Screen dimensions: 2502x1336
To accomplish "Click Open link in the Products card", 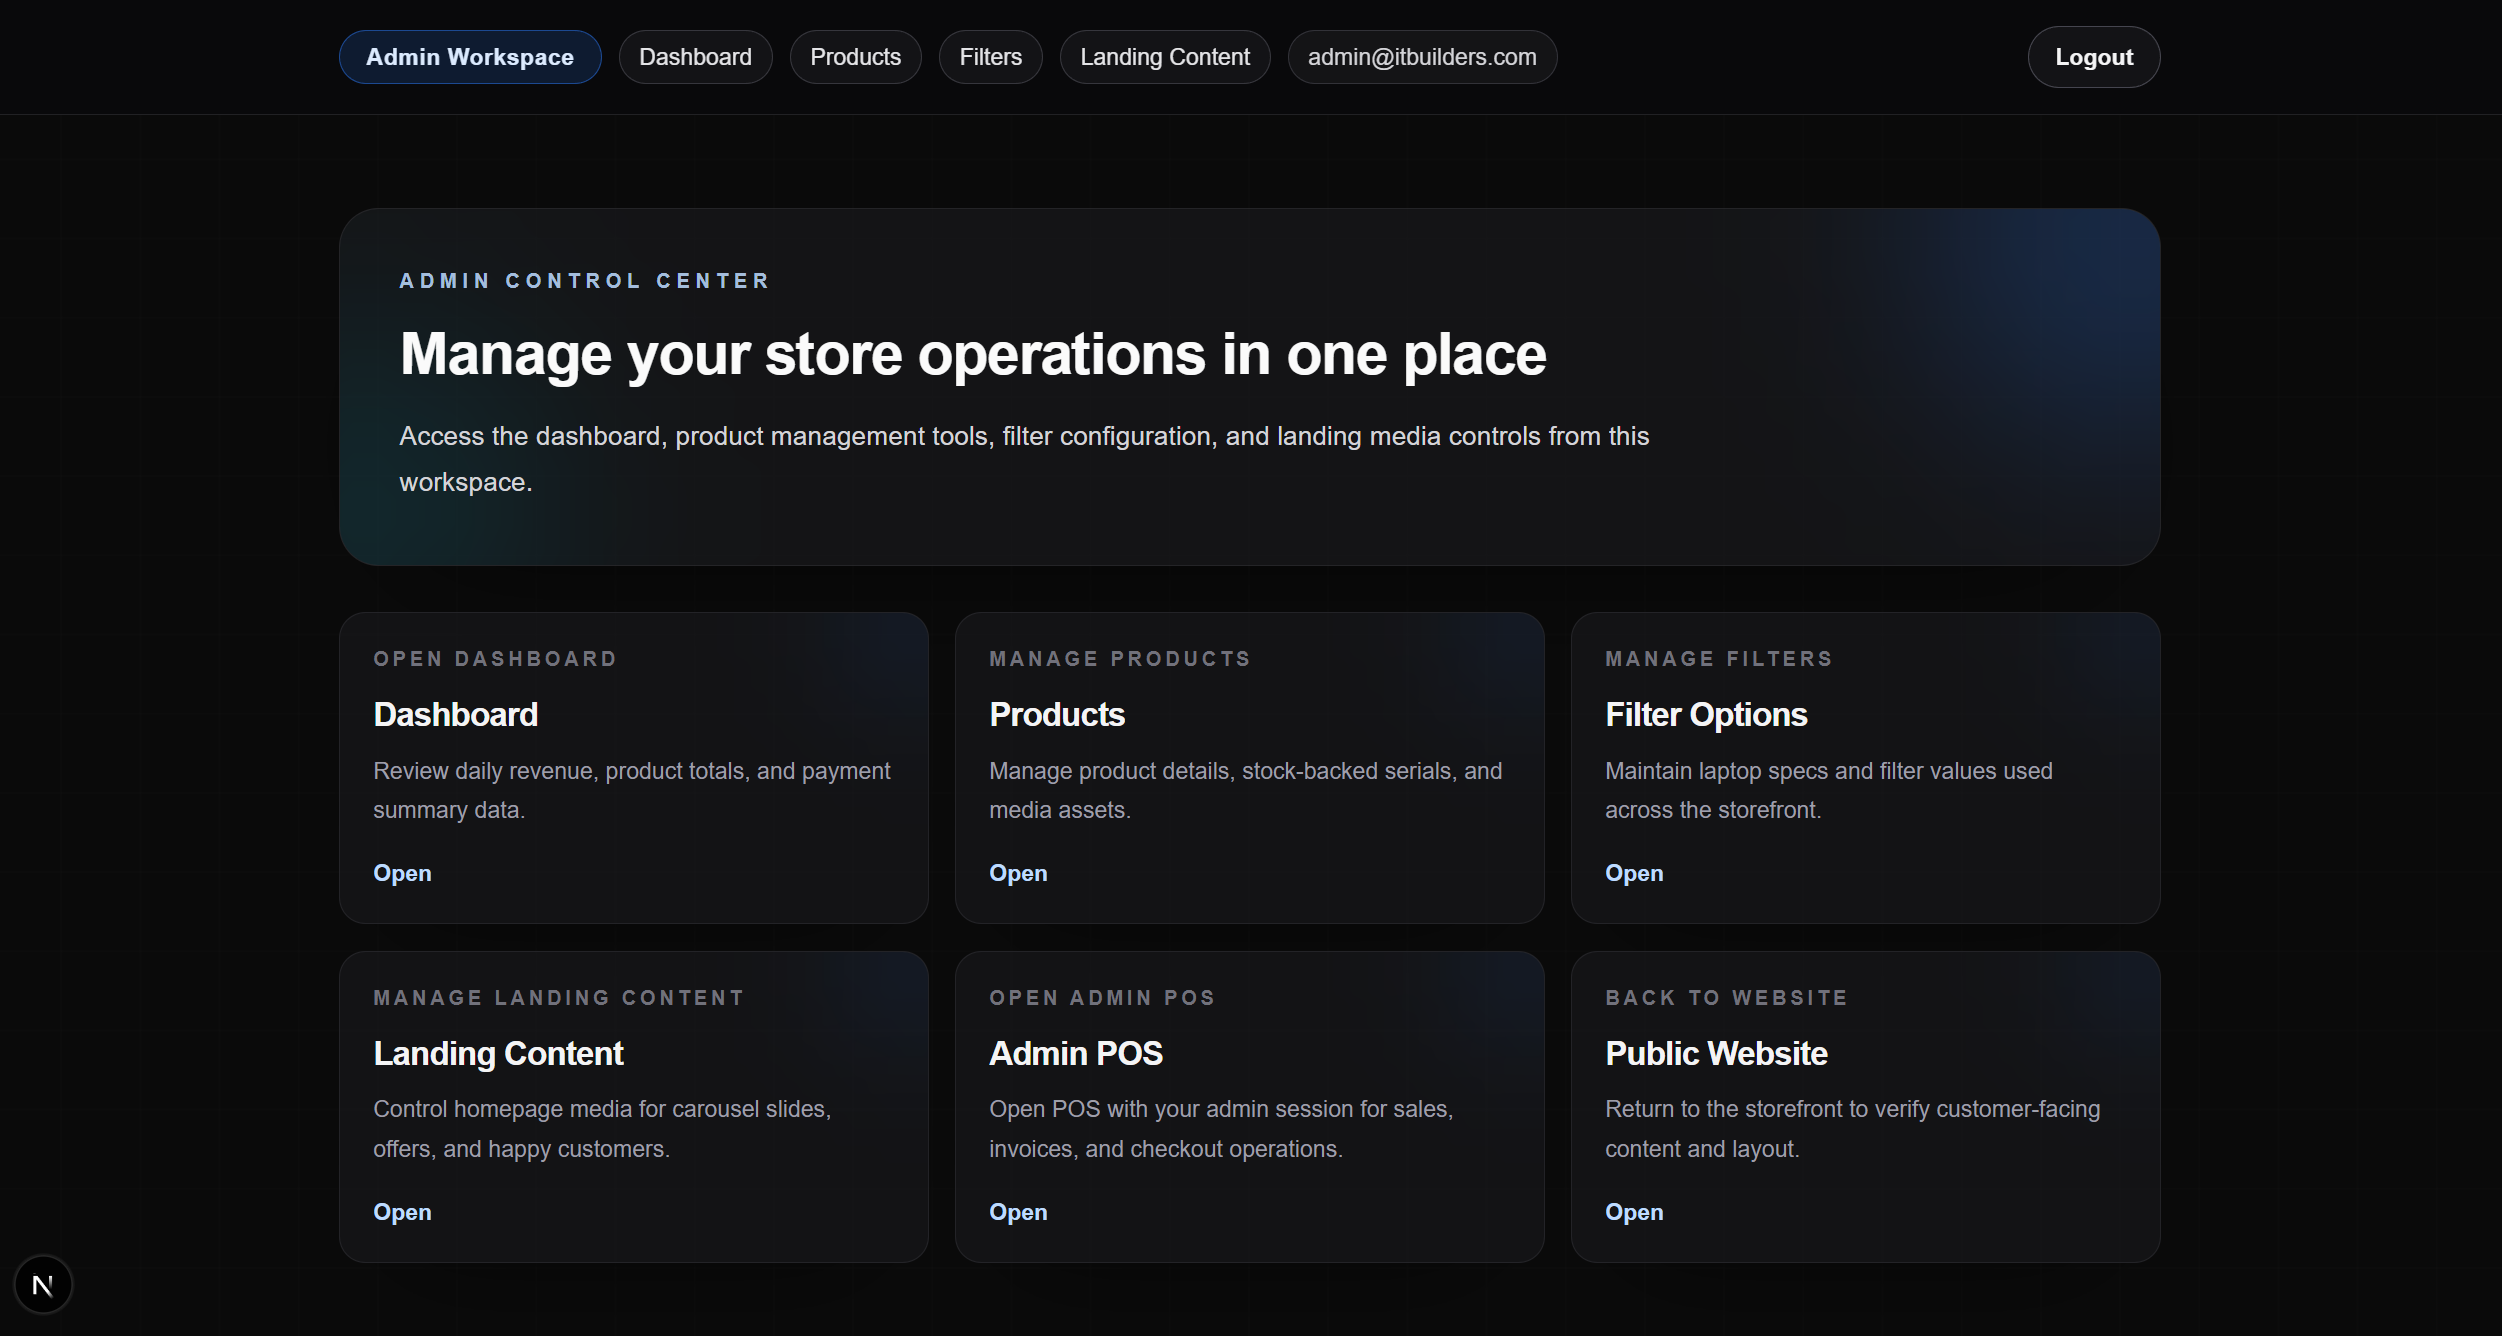I will click(1018, 873).
